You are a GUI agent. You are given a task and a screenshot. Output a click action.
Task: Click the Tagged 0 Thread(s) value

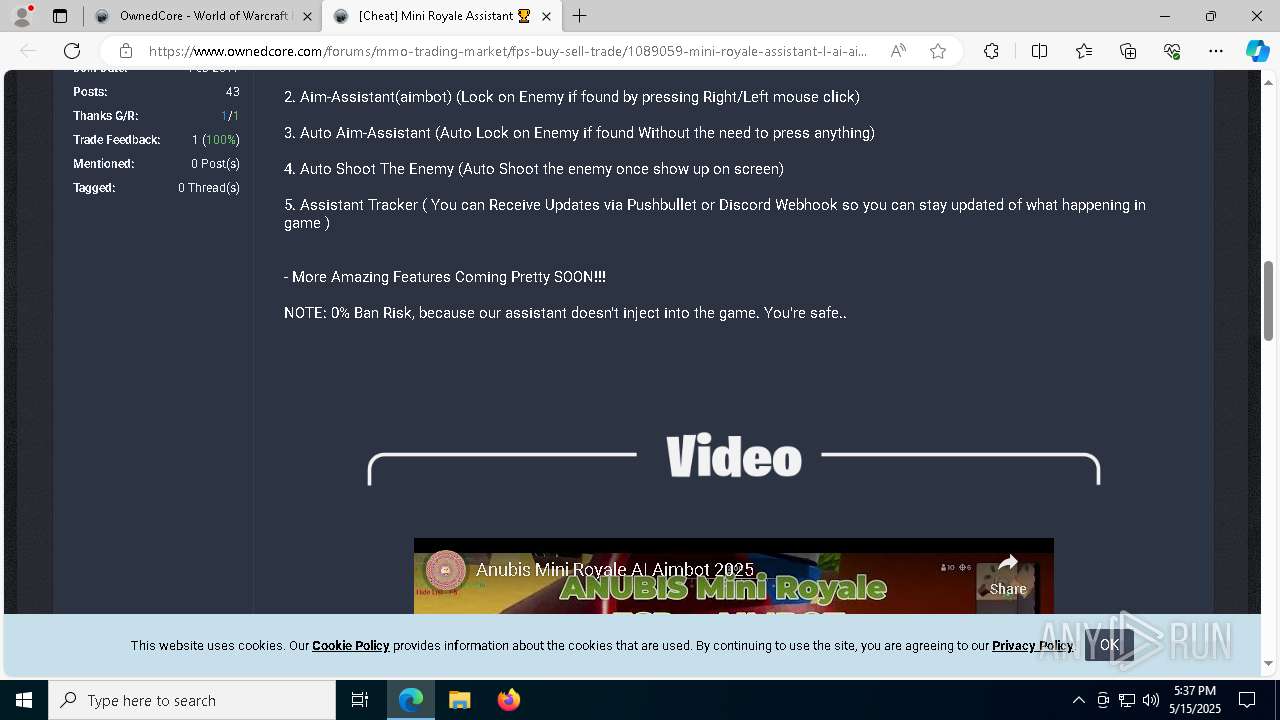[209, 188]
